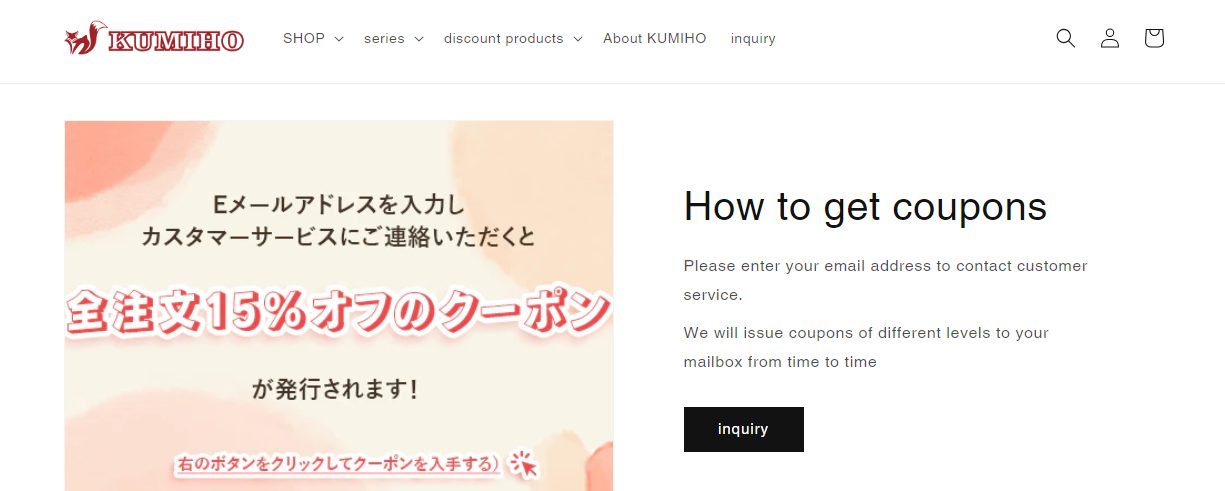This screenshot has height=491, width=1225.
Task: Go to homepage via KUMIHO logo
Action: tap(154, 38)
